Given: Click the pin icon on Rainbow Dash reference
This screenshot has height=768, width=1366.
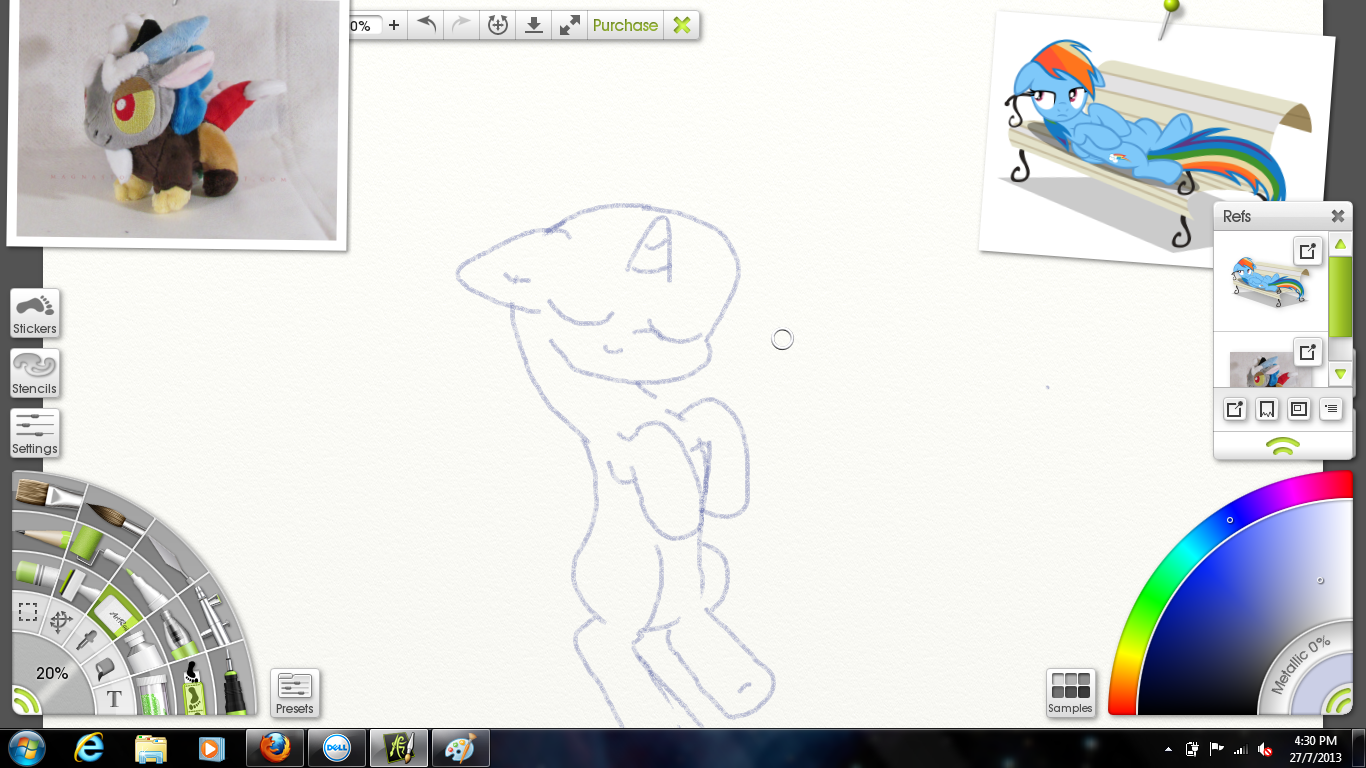Looking at the screenshot, I should 1308,250.
